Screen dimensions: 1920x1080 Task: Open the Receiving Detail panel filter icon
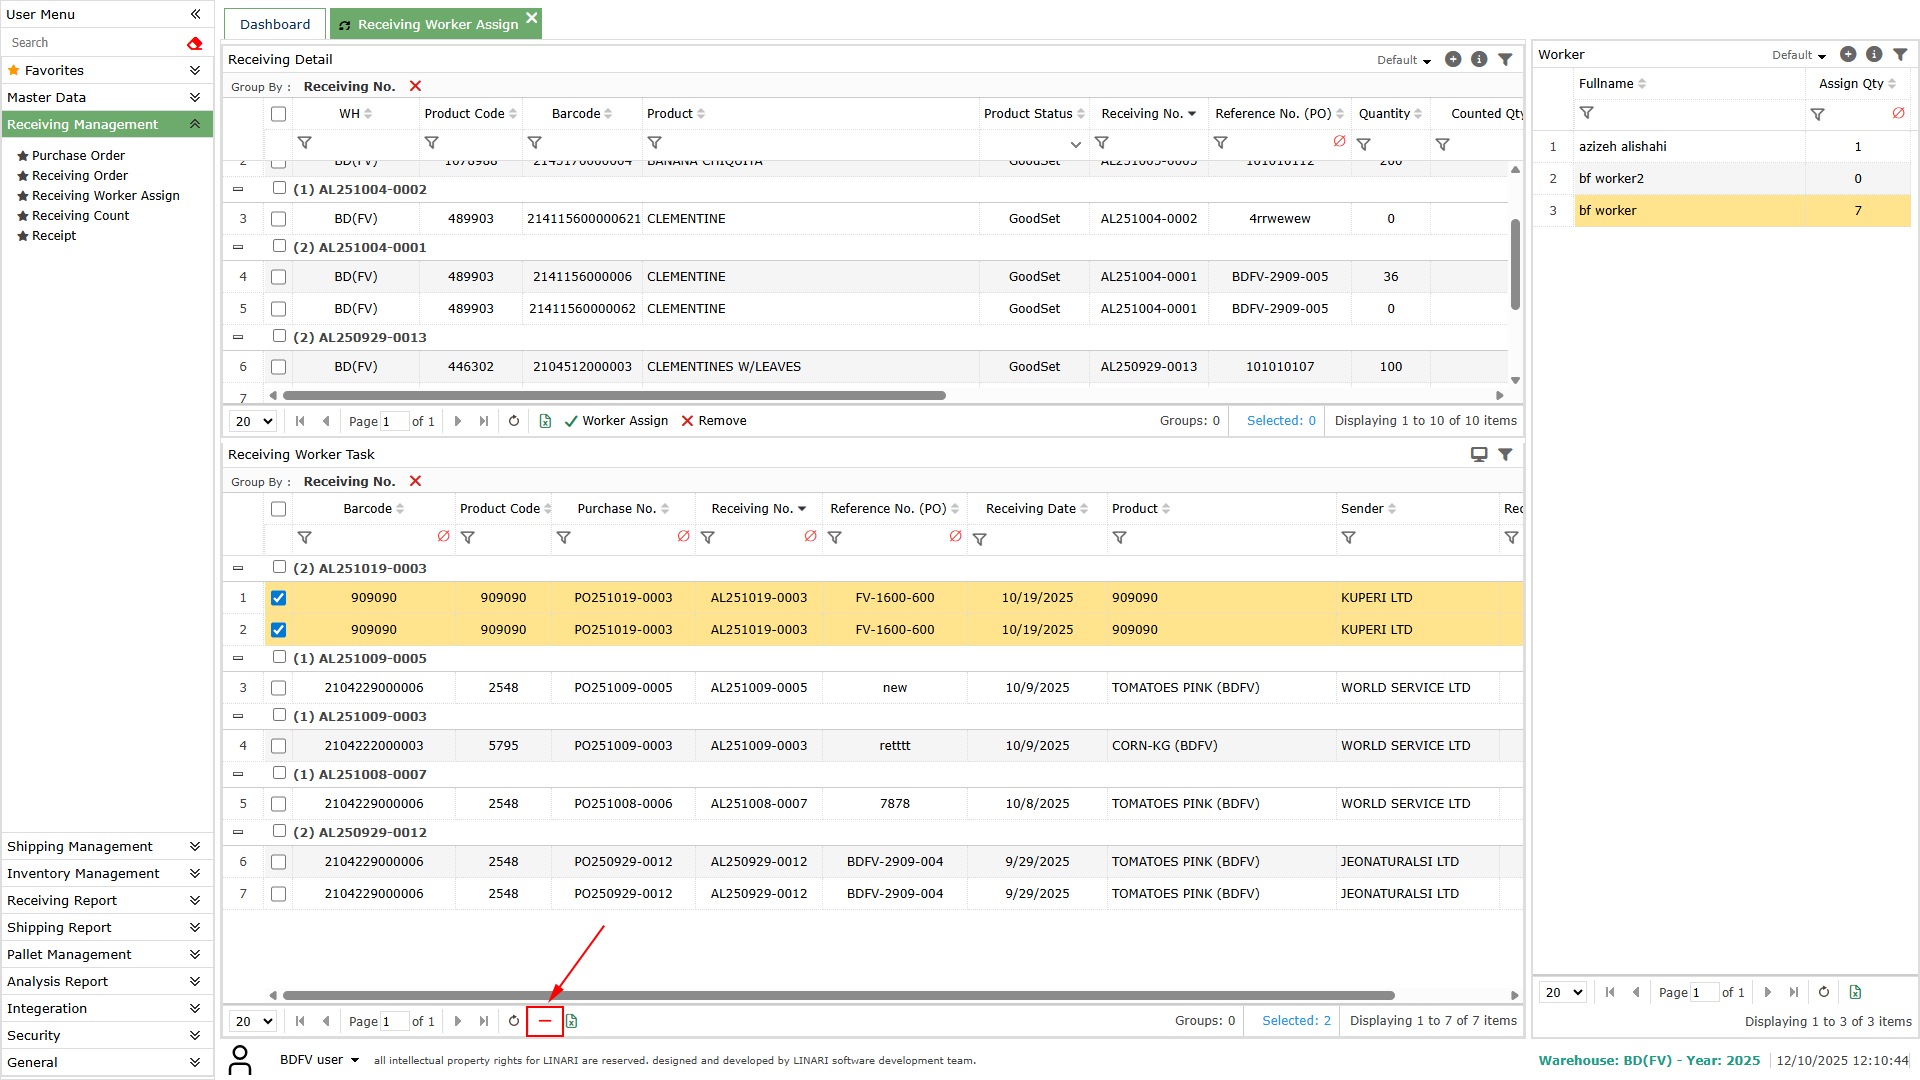[1505, 60]
